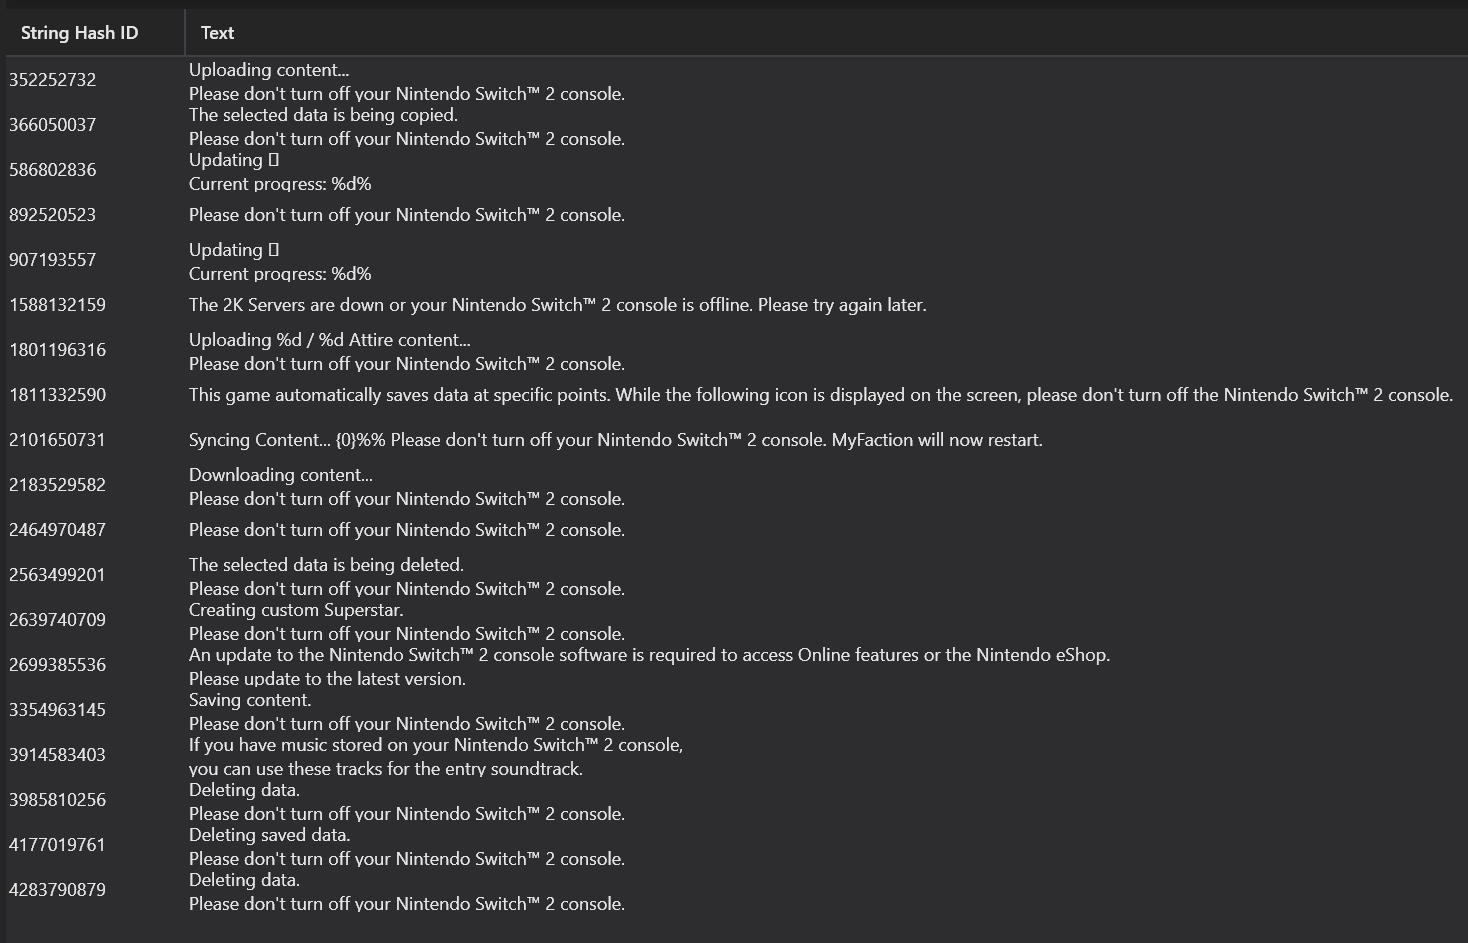Image resolution: width=1468 pixels, height=943 pixels.
Task: Select row with hash ID 352252732
Action: click(x=53, y=80)
